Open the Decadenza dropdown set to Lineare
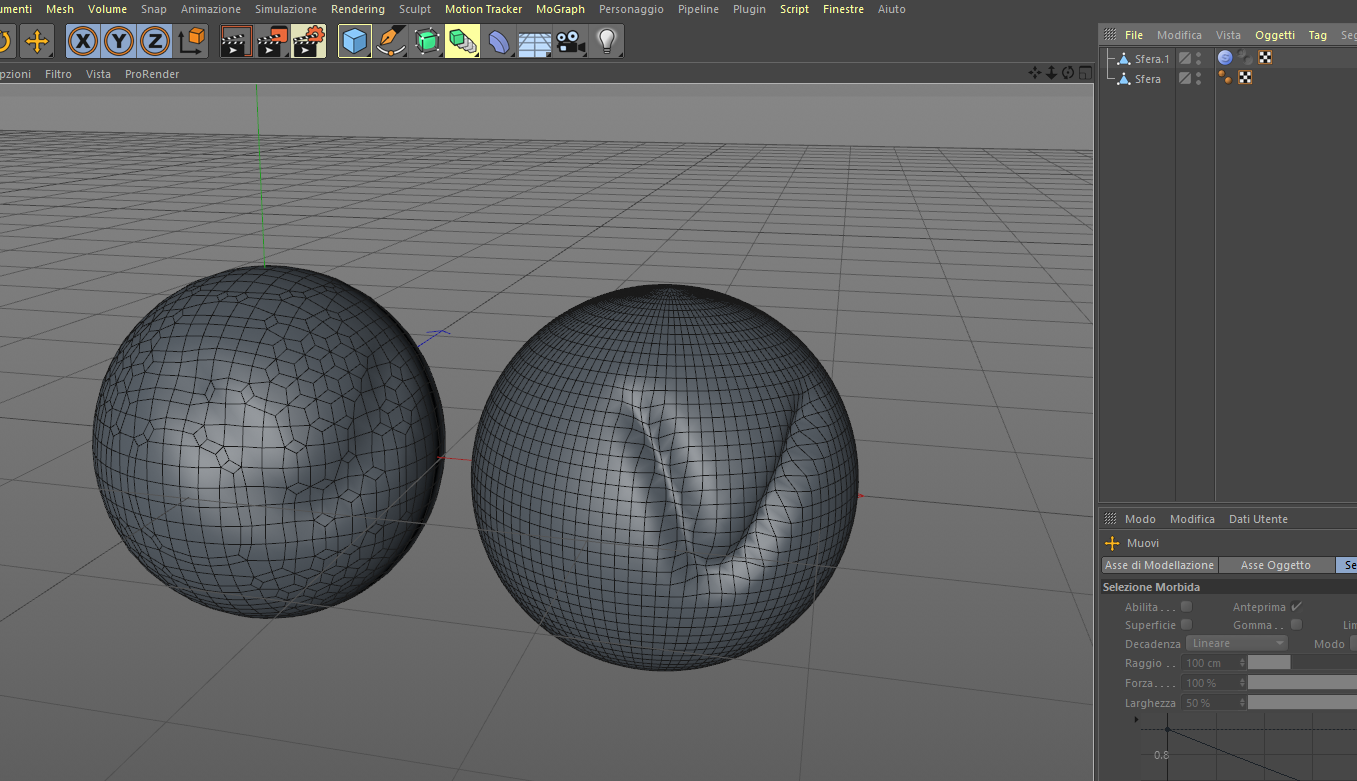The image size is (1357, 781). (x=1237, y=644)
